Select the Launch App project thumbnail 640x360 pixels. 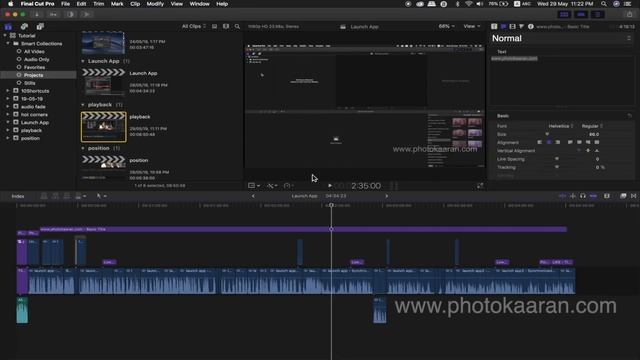(x=104, y=82)
